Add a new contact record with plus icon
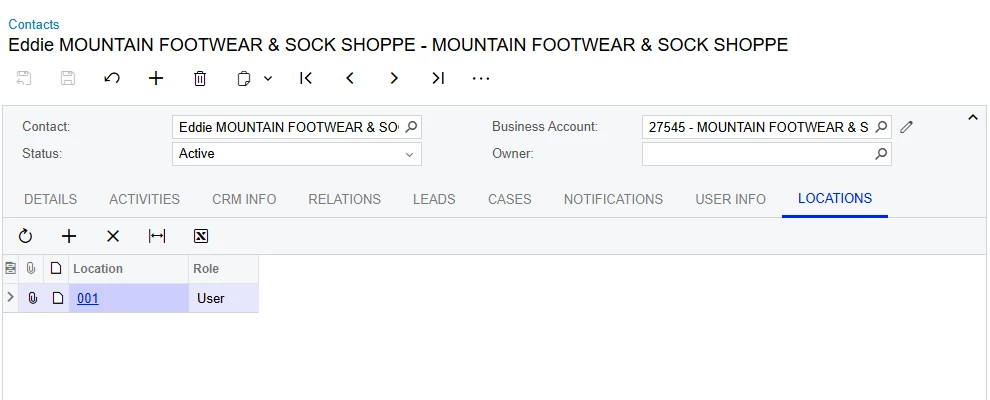The width and height of the screenshot is (990, 400). click(x=156, y=78)
